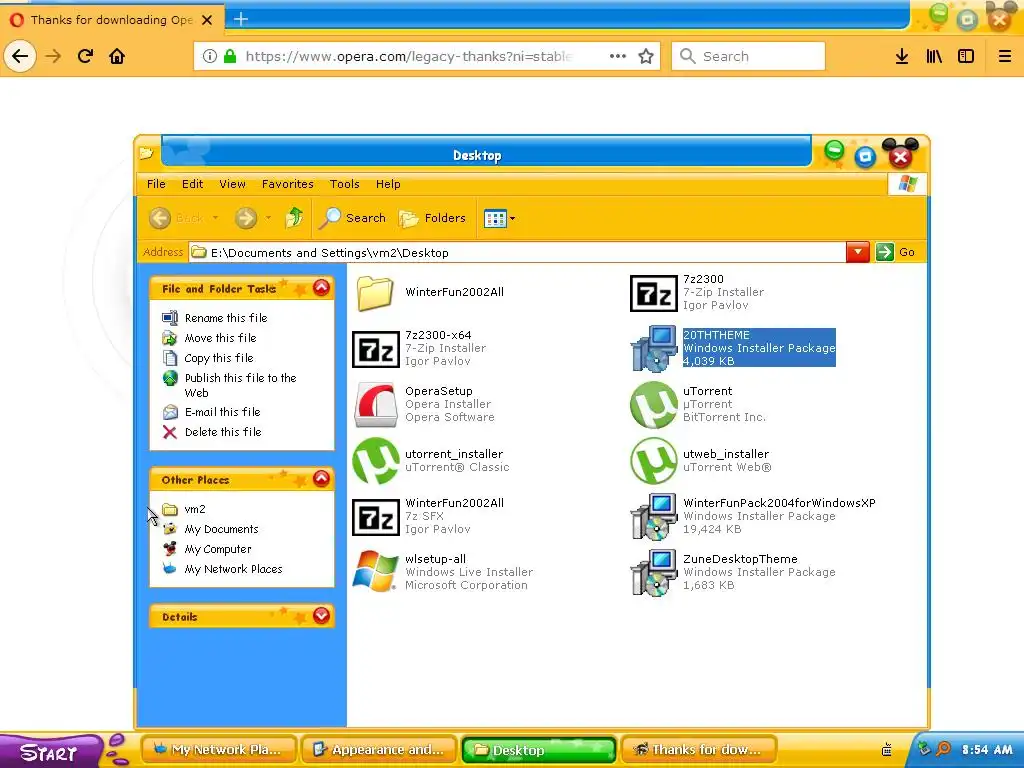
Task: Bookmark this page with star icon
Action: tap(646, 56)
